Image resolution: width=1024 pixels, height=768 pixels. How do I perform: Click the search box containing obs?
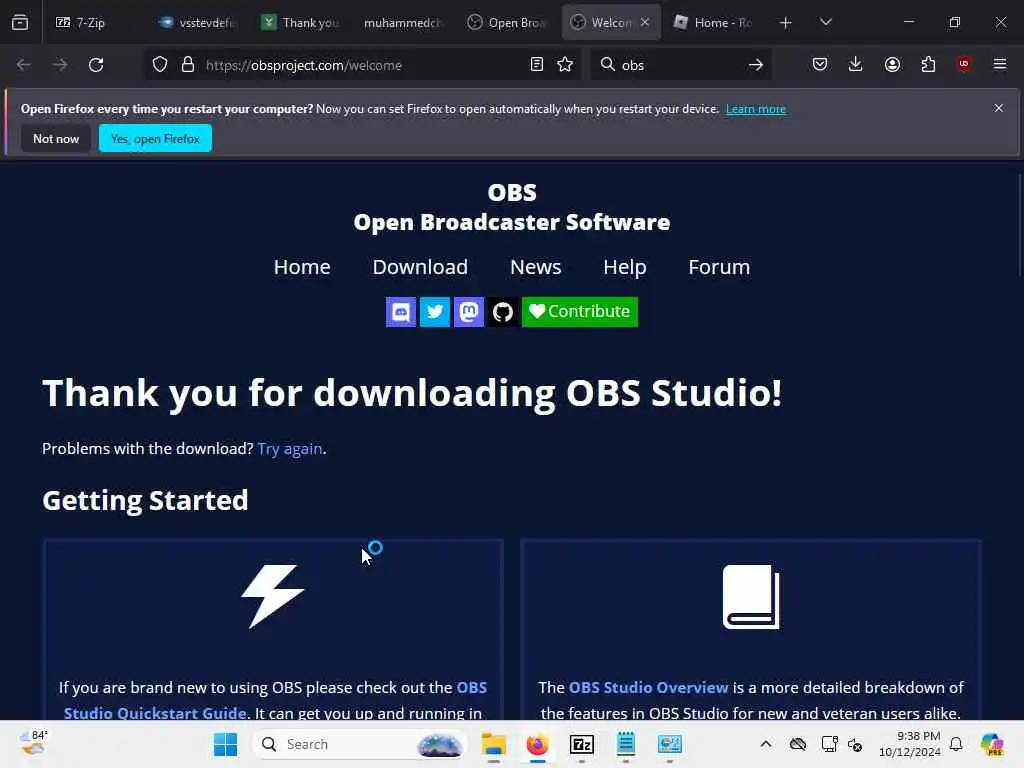(679, 65)
